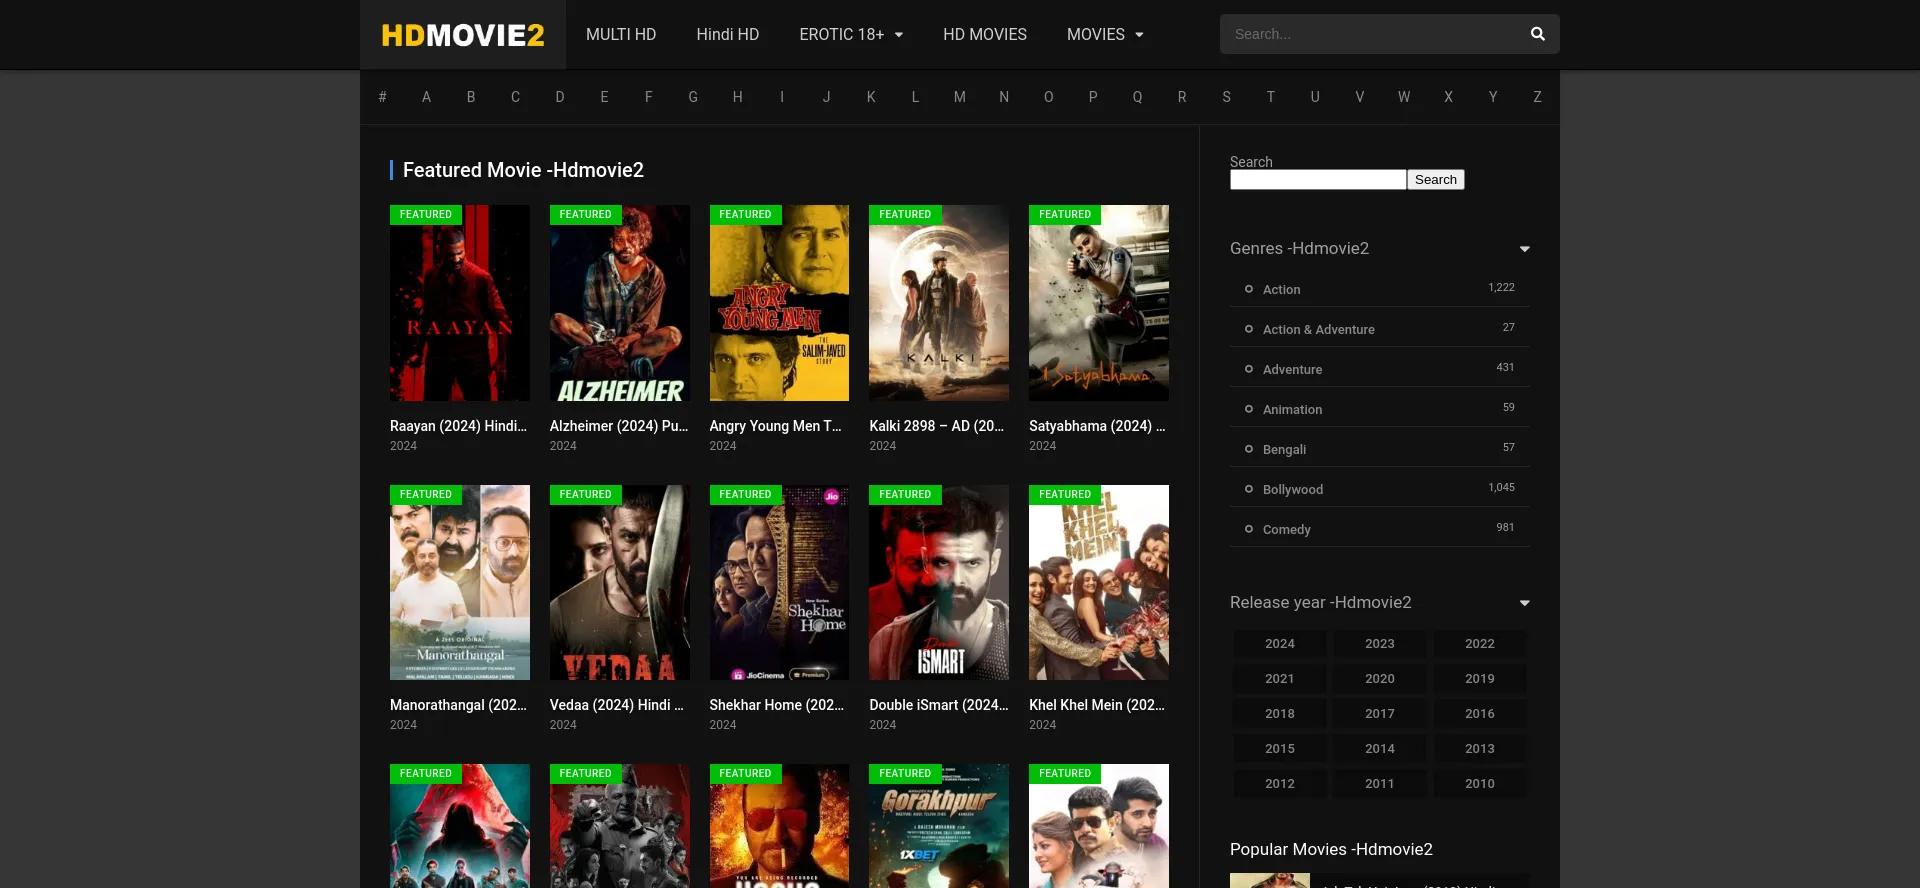Screen dimensions: 1920x888
Task: Click the sidebar search text box
Action: [1318, 180]
